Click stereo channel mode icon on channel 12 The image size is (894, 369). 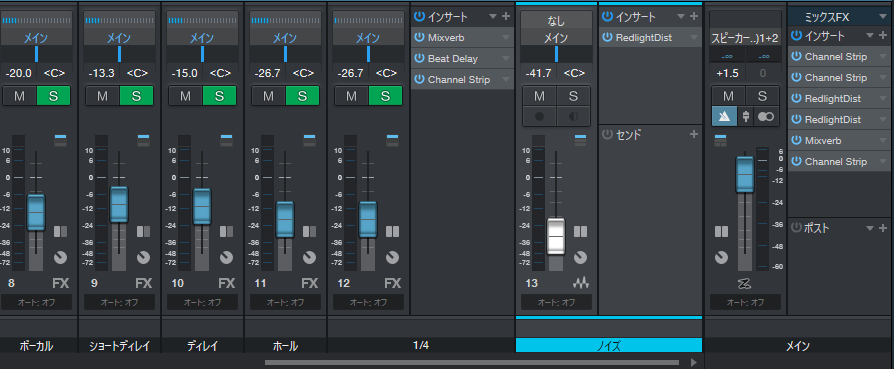pyautogui.click(x=392, y=232)
